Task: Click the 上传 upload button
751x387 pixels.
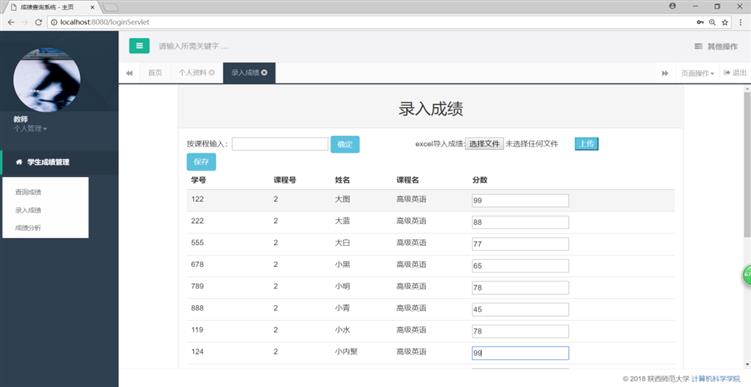Action: [587, 144]
